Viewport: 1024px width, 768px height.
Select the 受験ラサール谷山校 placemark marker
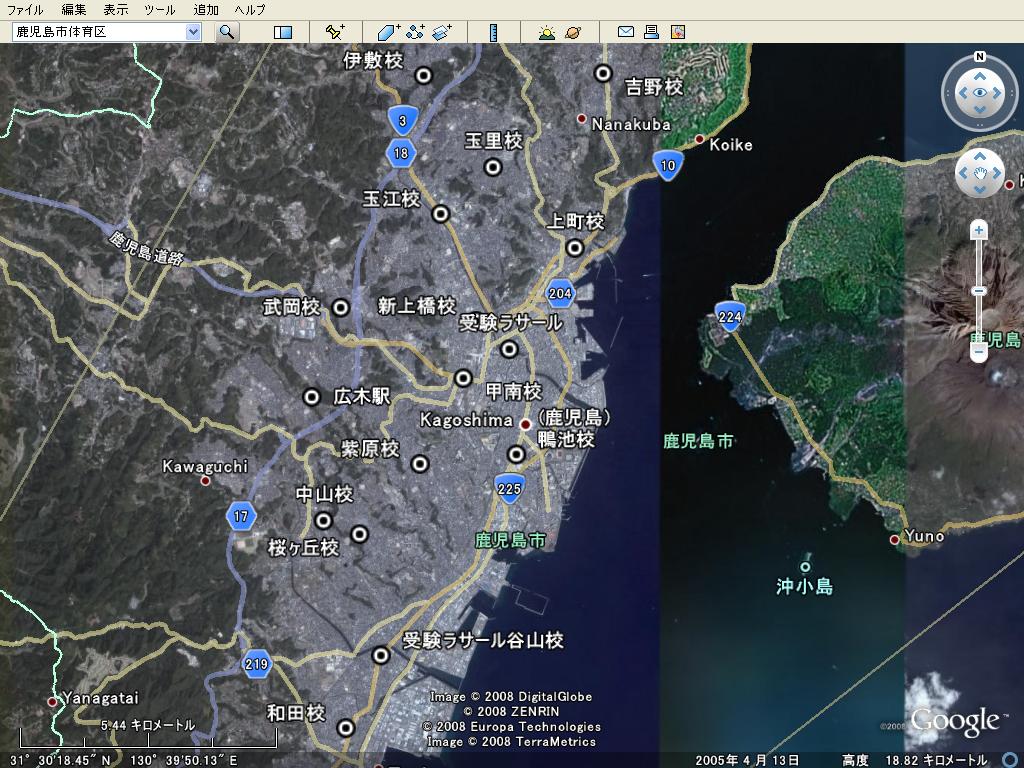381,655
